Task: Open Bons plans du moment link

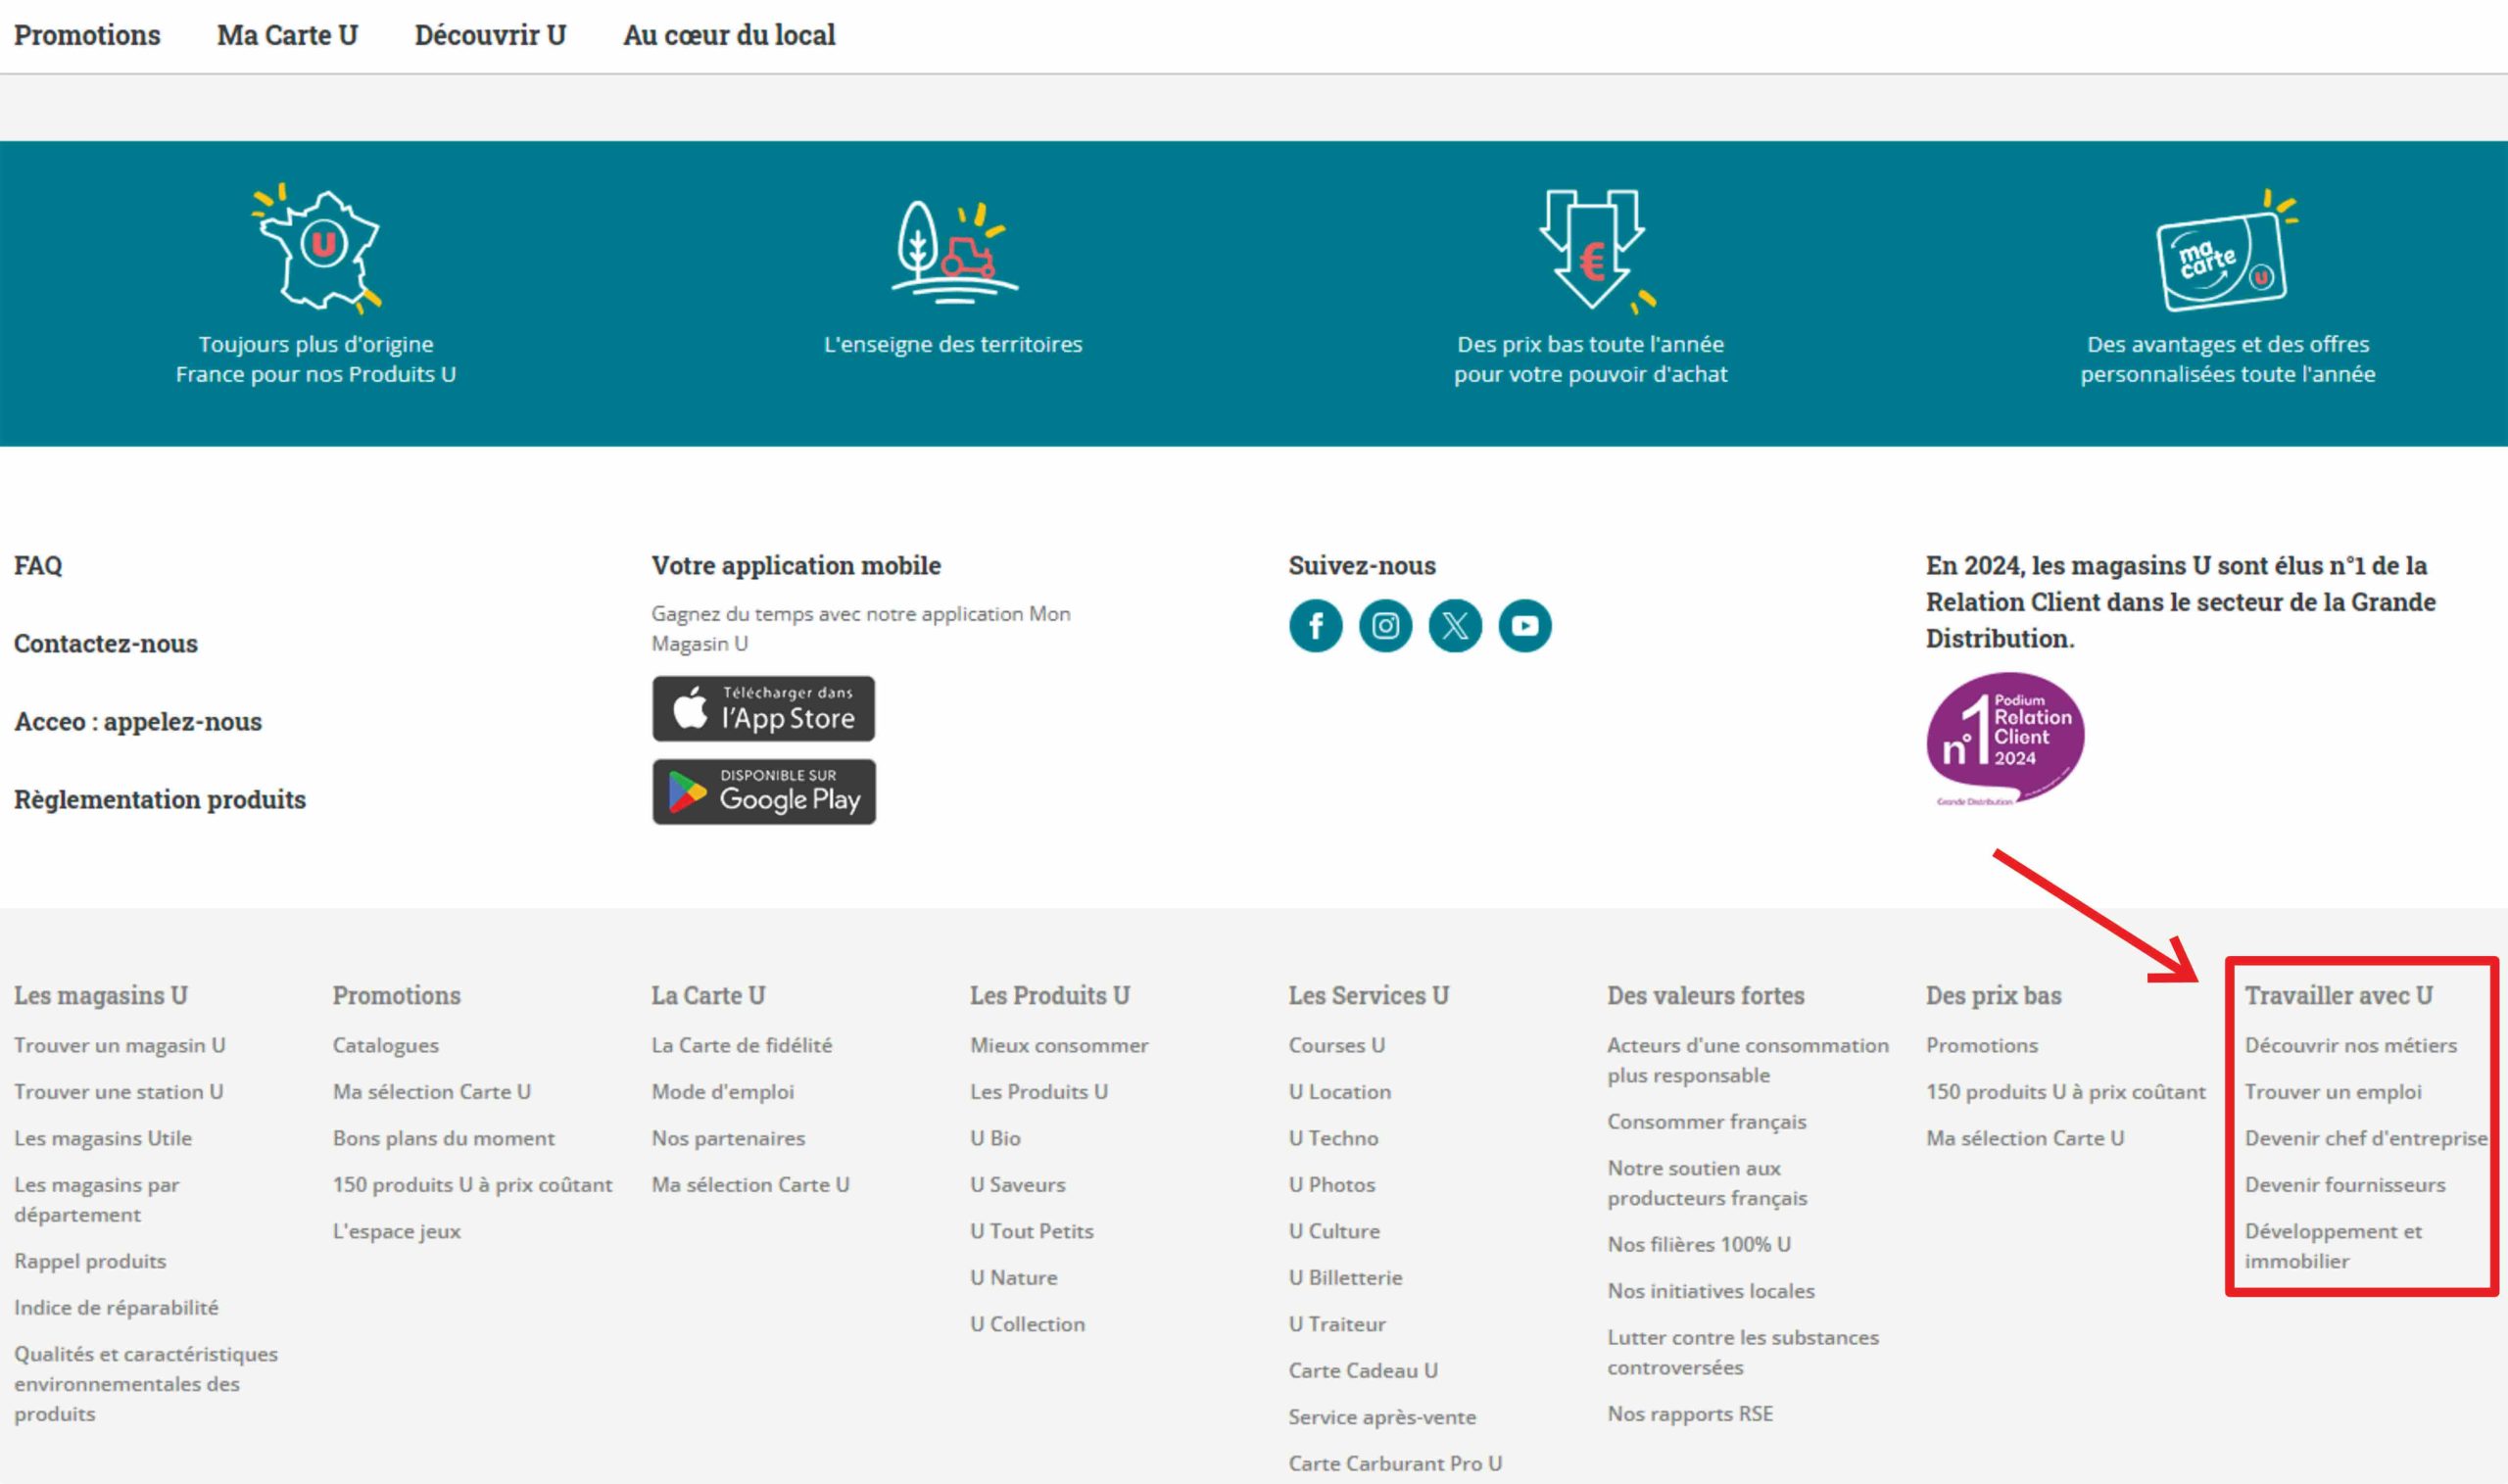Action: coord(444,1138)
